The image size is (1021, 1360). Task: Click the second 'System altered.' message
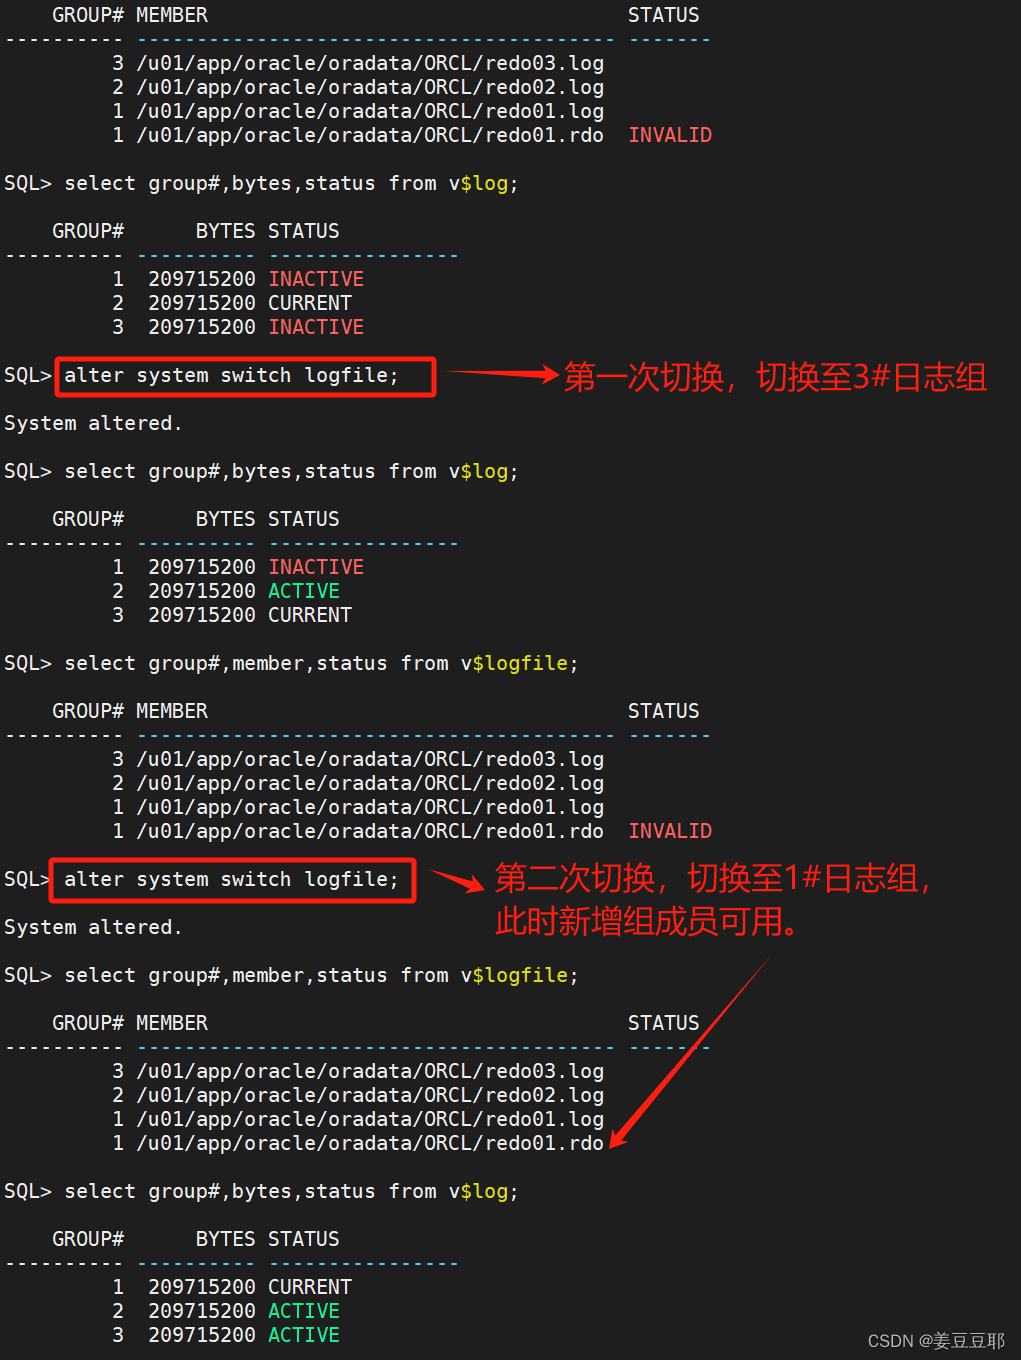[93, 927]
